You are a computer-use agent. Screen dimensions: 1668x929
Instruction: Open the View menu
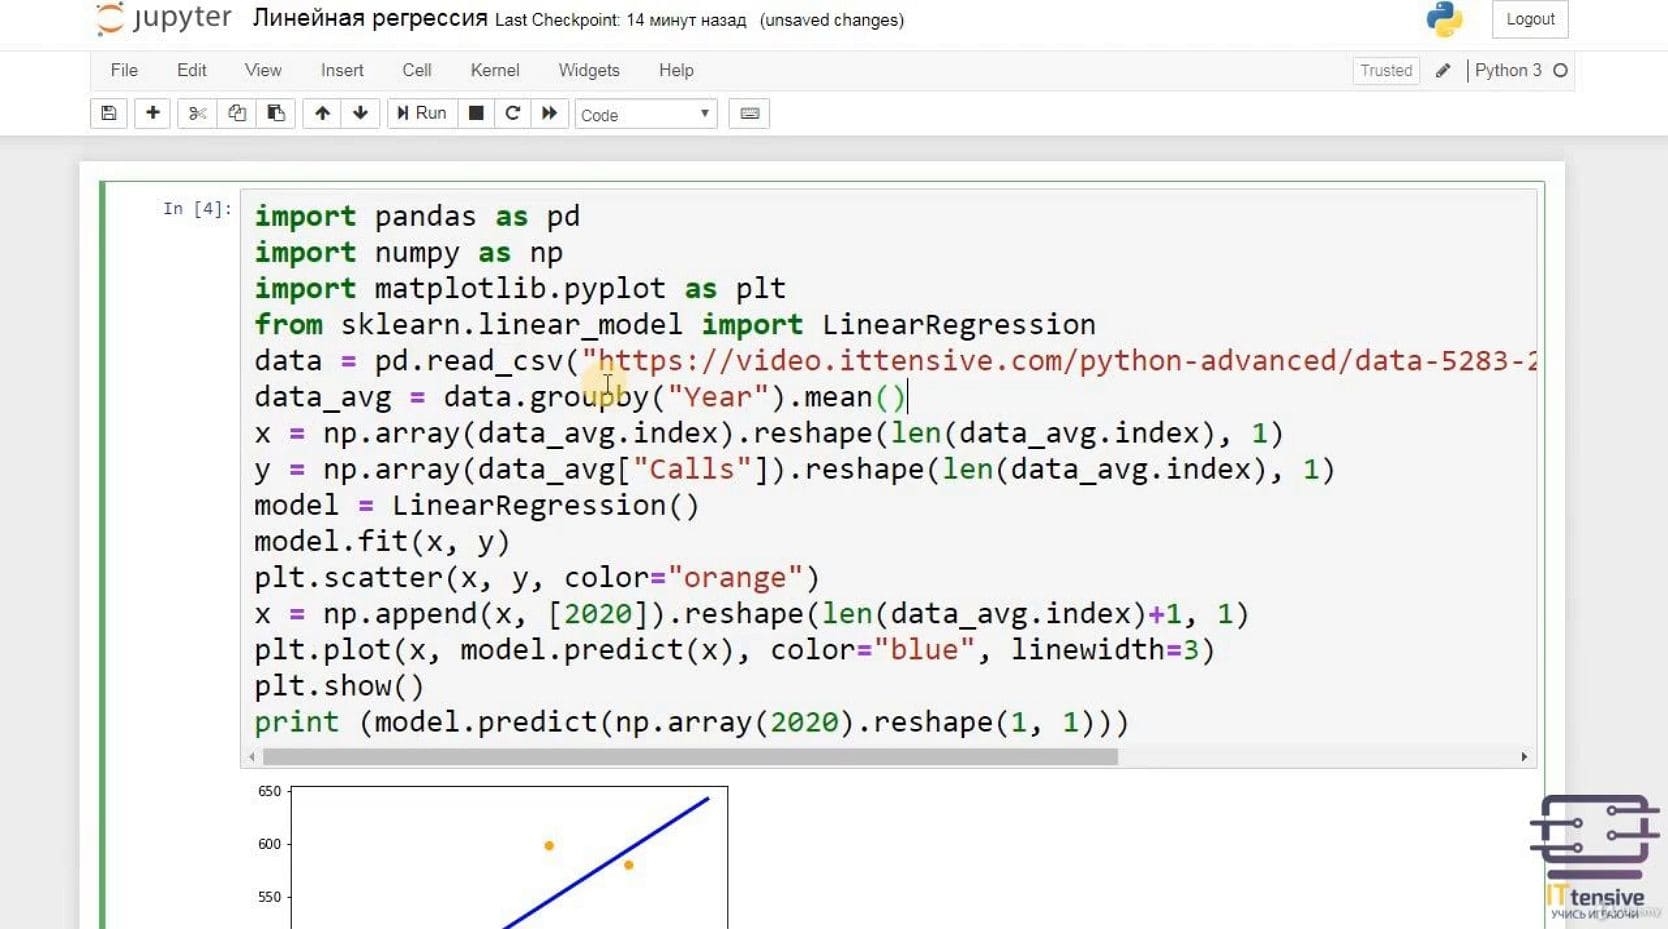(263, 71)
